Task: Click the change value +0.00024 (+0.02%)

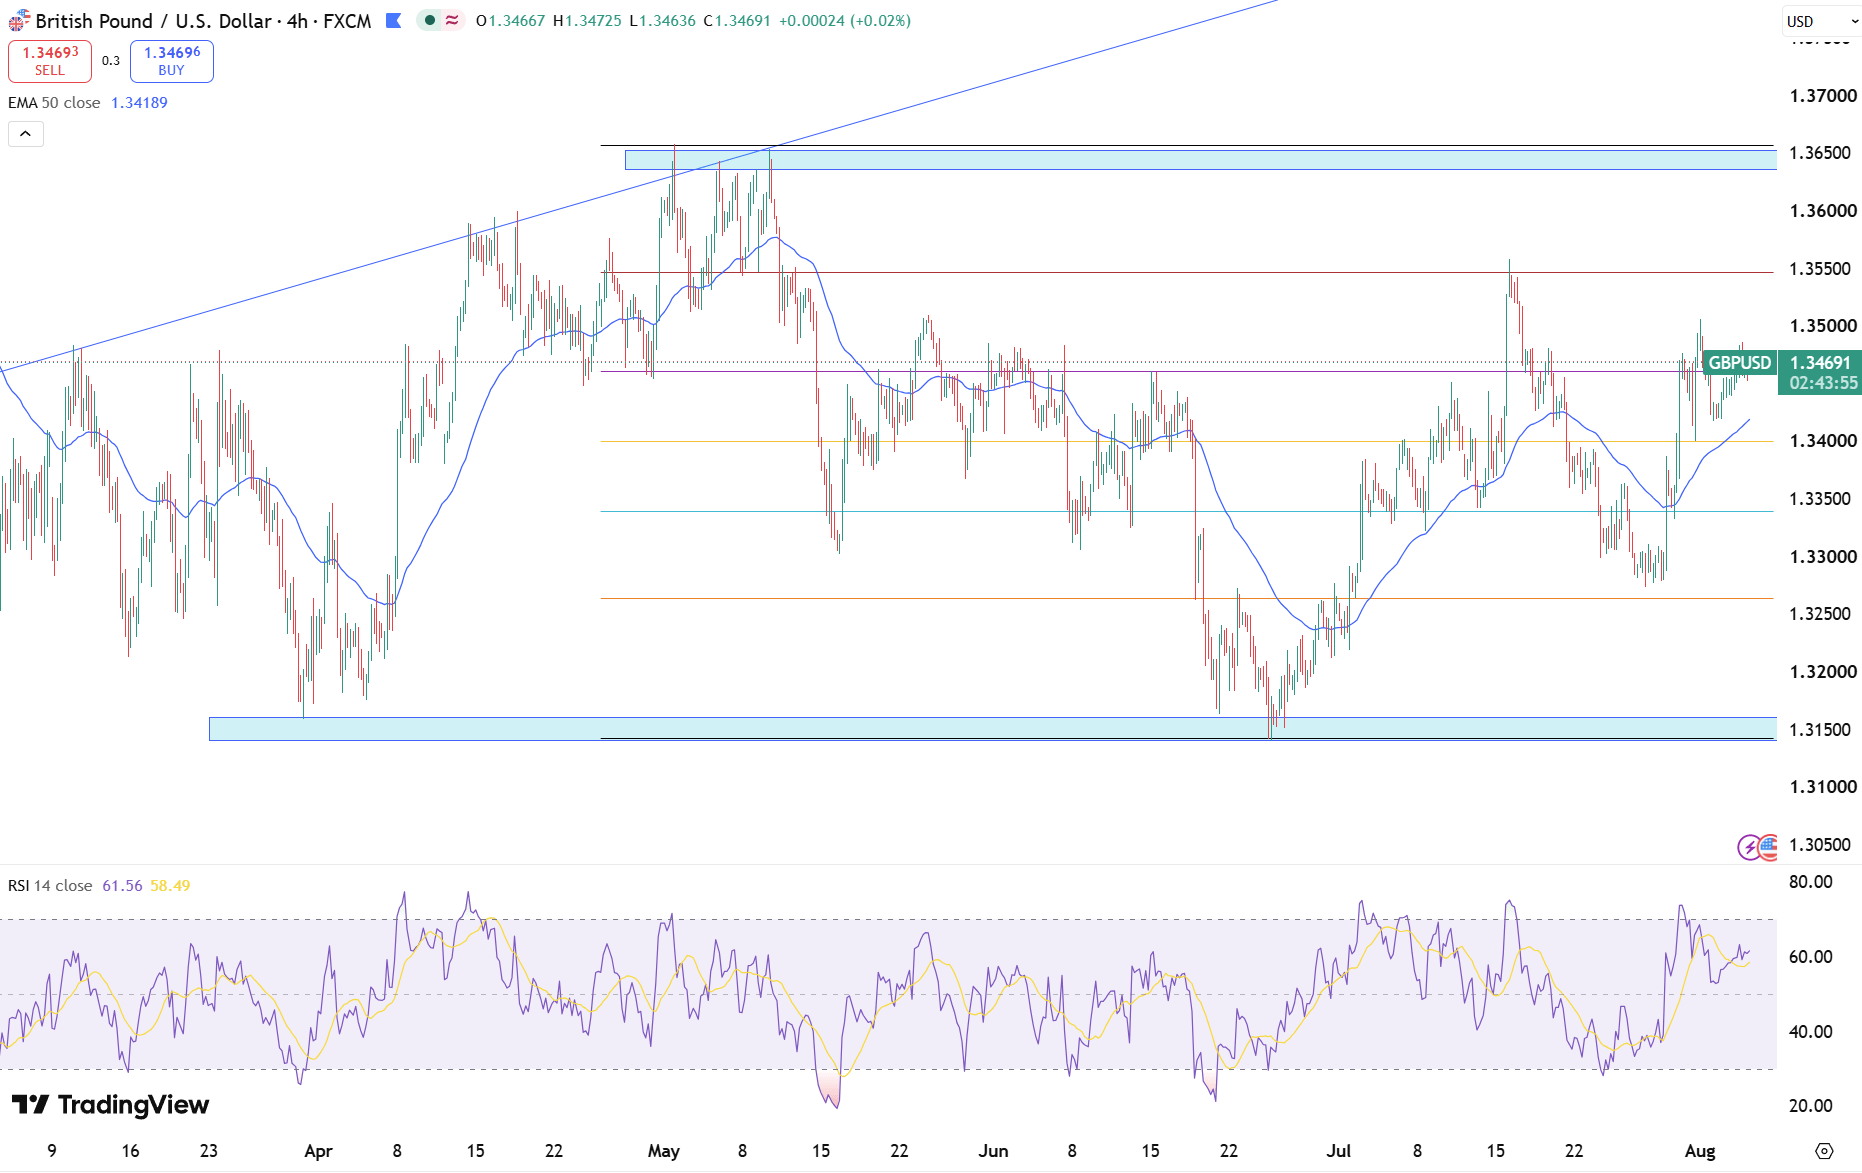Action: tap(844, 21)
